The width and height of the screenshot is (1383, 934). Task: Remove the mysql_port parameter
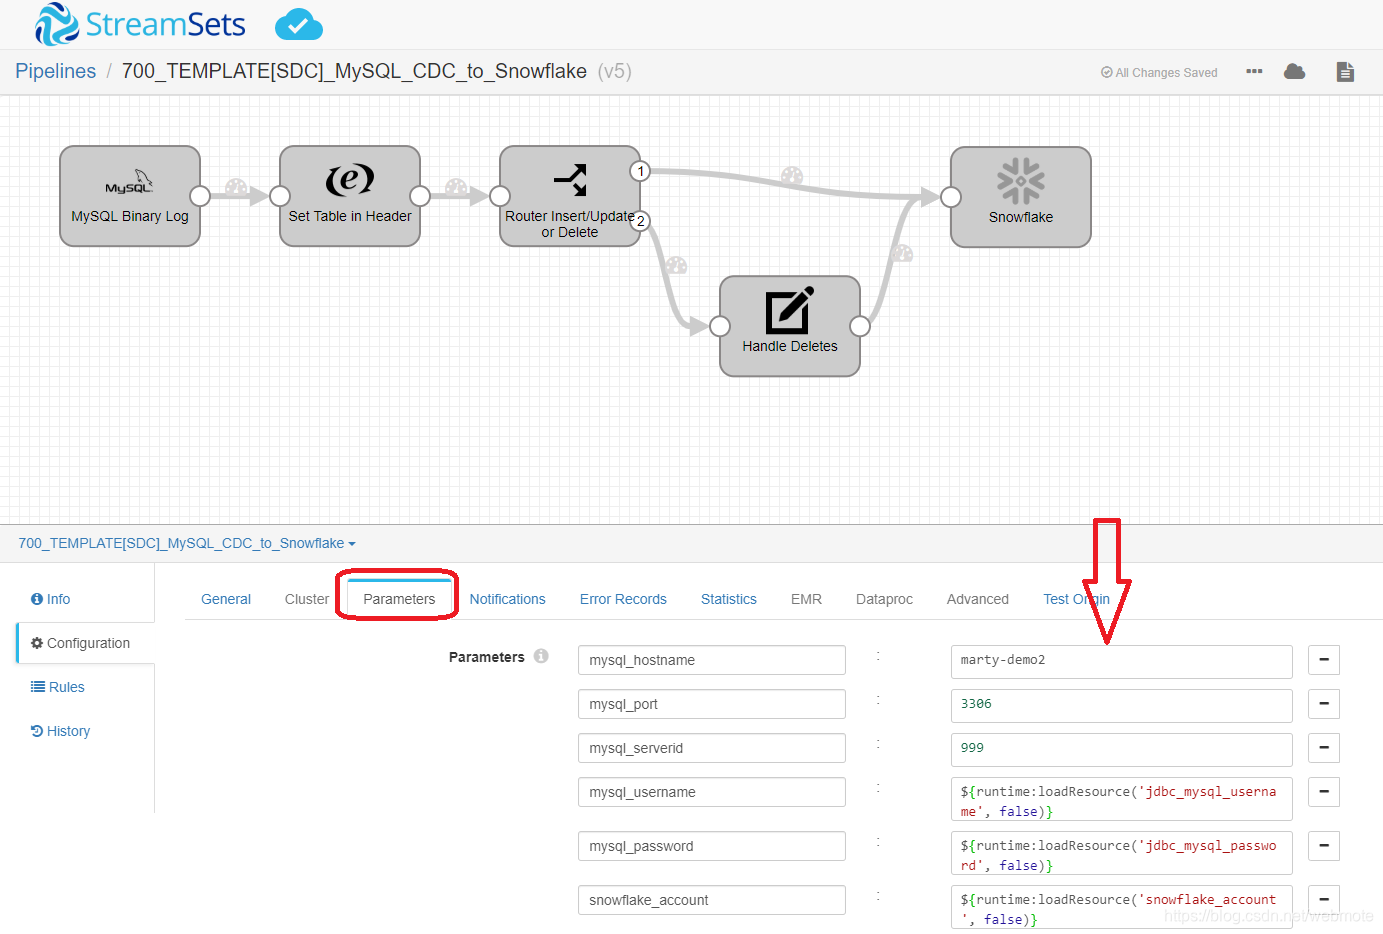[x=1324, y=704]
